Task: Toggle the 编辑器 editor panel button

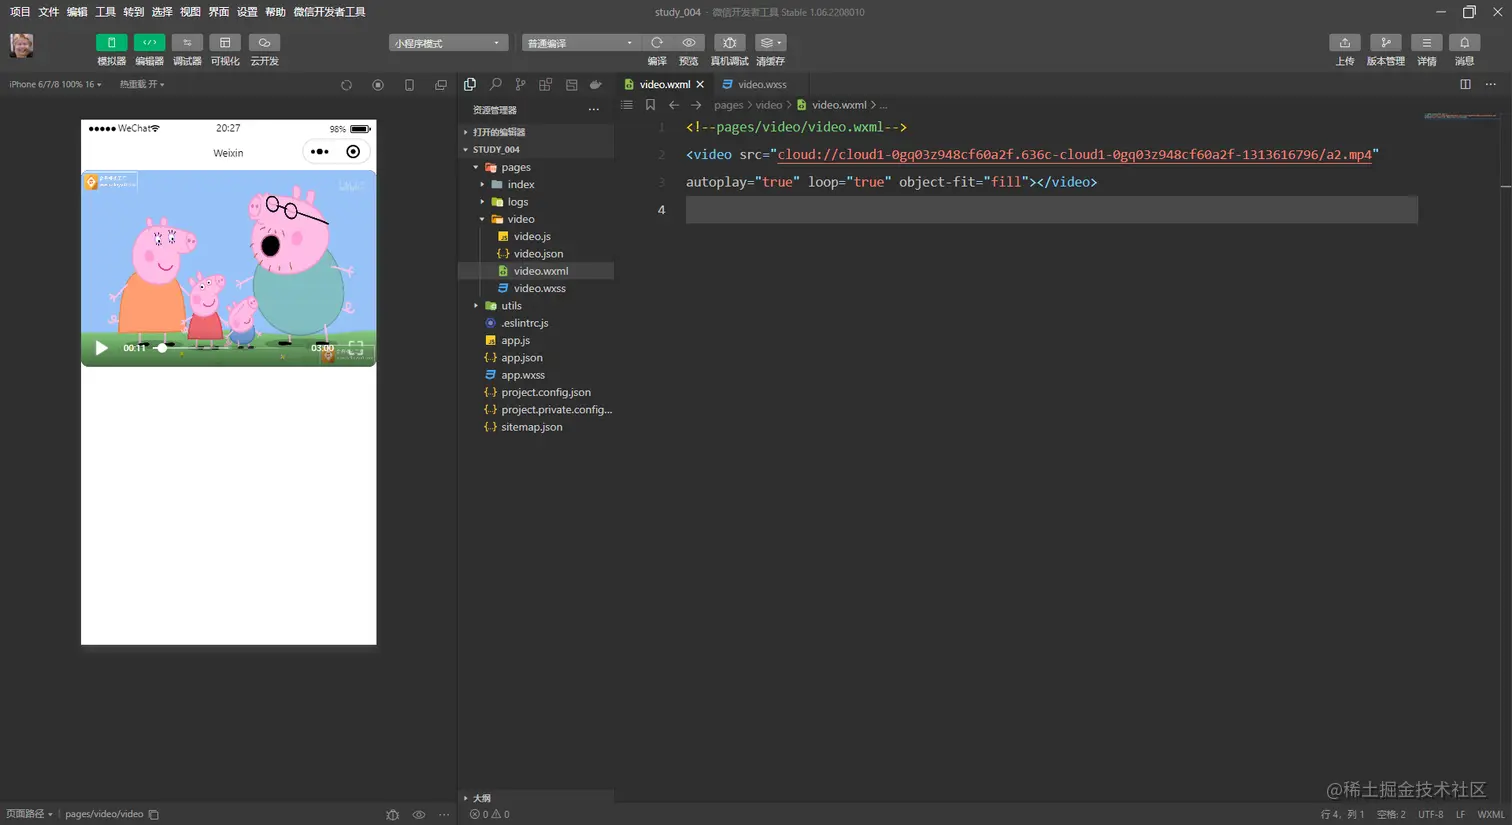Action: [149, 43]
